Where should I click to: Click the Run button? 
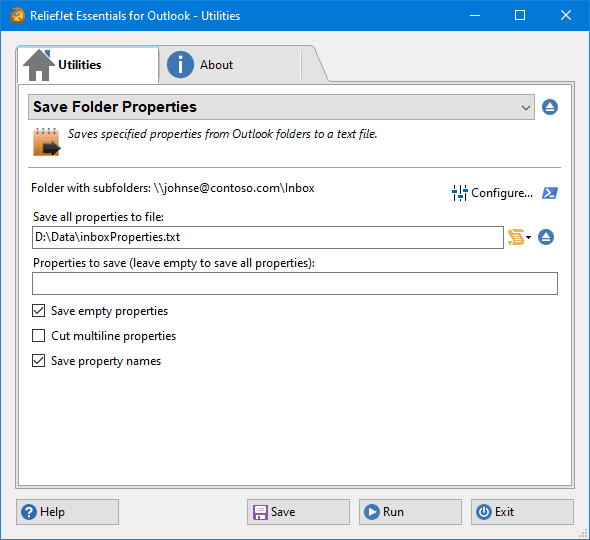410,512
